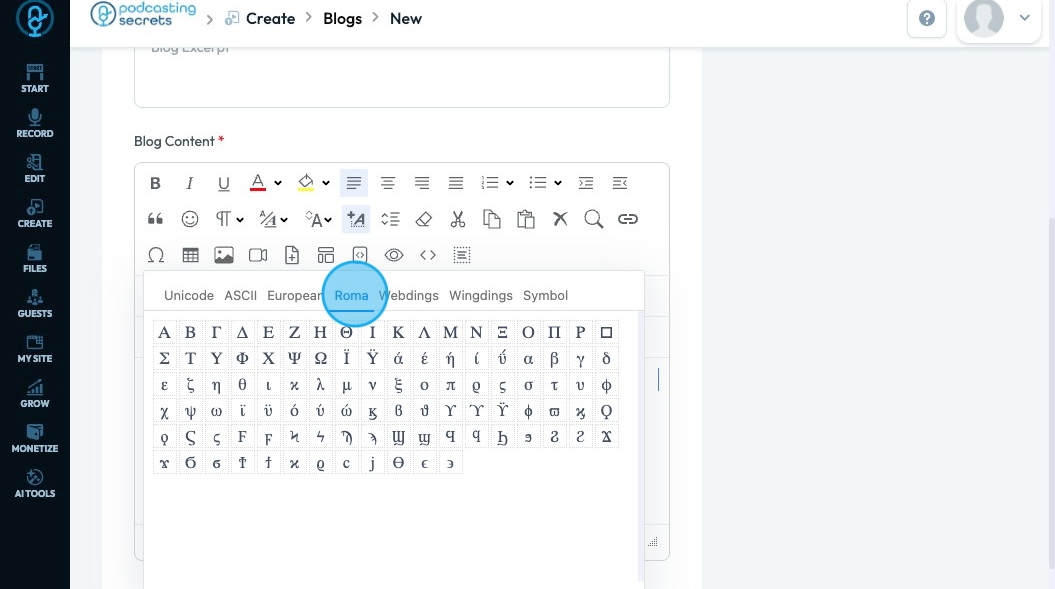Insert a hyperlink with the chain icon
Screen dimensions: 1055x589
point(628,219)
